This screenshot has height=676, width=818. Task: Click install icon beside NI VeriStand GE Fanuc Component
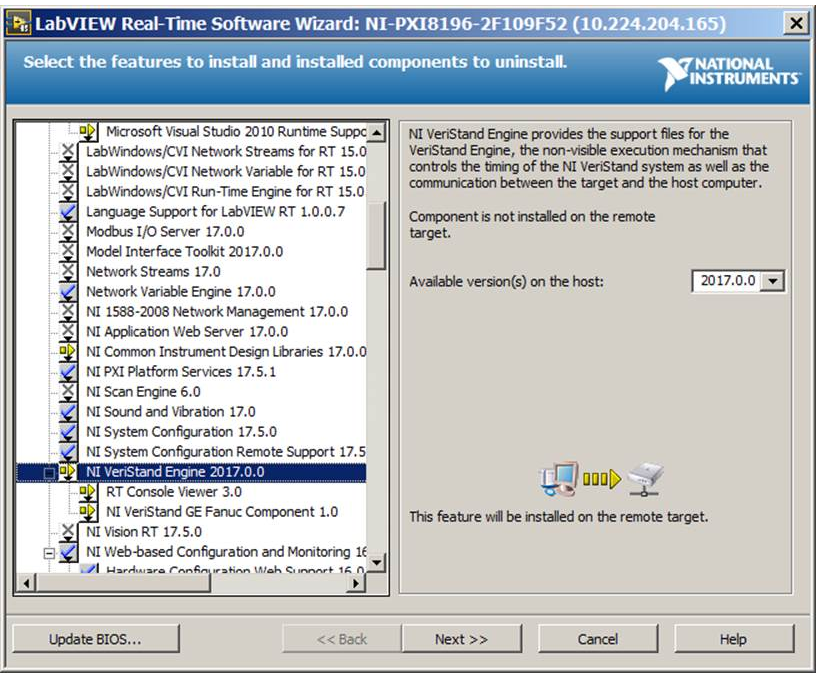(88, 512)
